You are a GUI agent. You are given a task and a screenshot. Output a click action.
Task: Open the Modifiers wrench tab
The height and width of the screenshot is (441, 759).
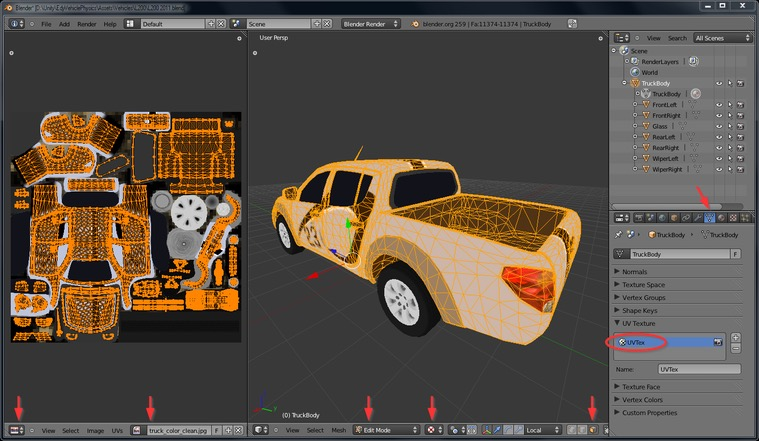pyautogui.click(x=697, y=217)
